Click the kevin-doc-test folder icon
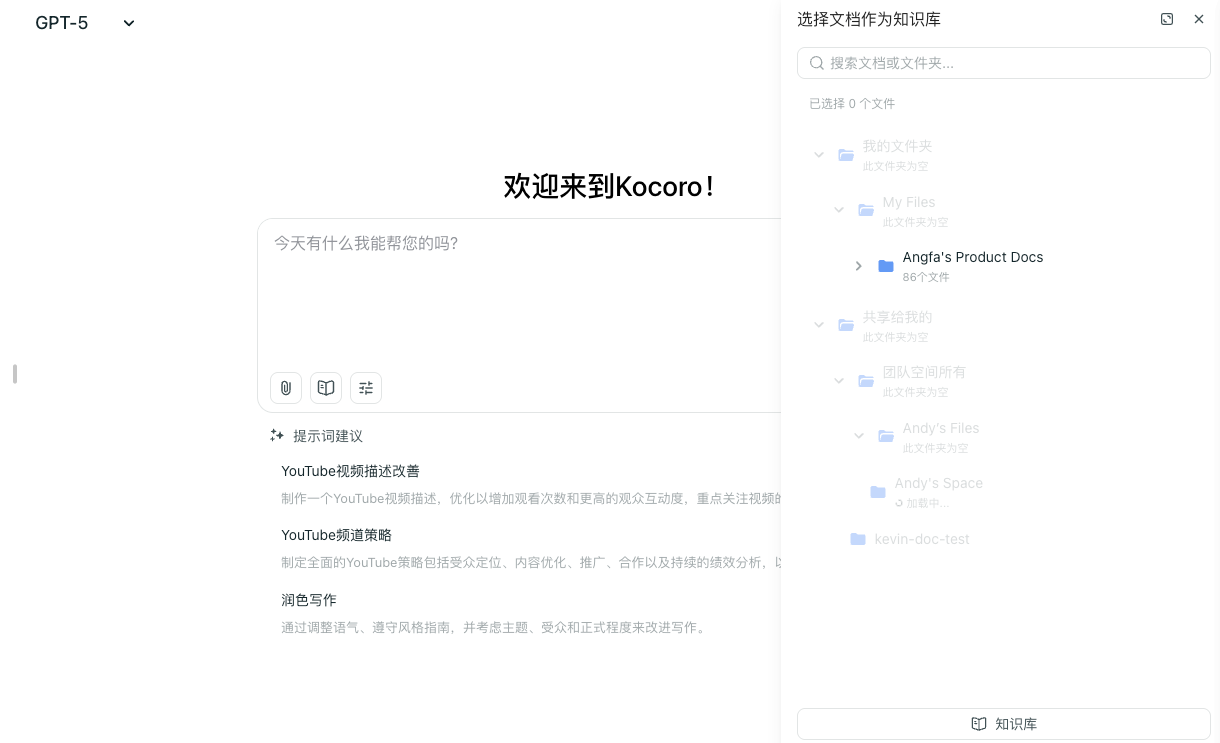The image size is (1220, 743). (x=858, y=539)
